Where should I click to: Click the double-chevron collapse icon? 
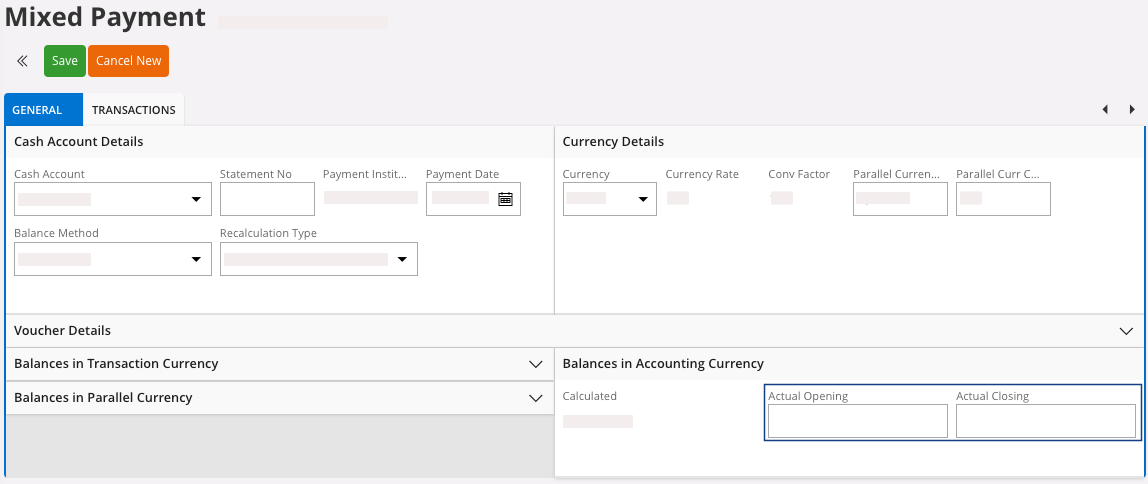22,61
